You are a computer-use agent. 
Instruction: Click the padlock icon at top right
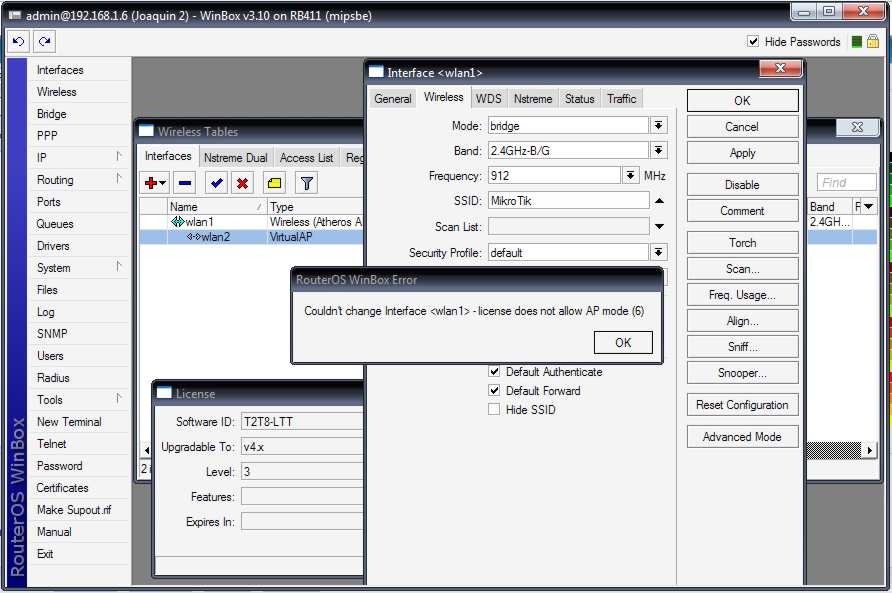click(x=873, y=42)
